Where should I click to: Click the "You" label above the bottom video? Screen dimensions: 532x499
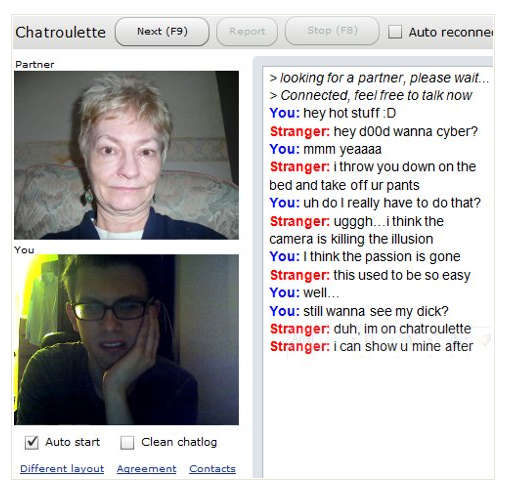(24, 250)
